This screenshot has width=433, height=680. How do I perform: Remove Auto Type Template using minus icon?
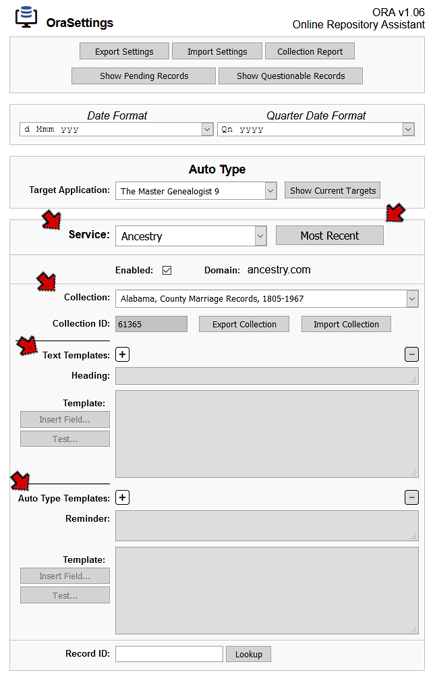coord(411,497)
